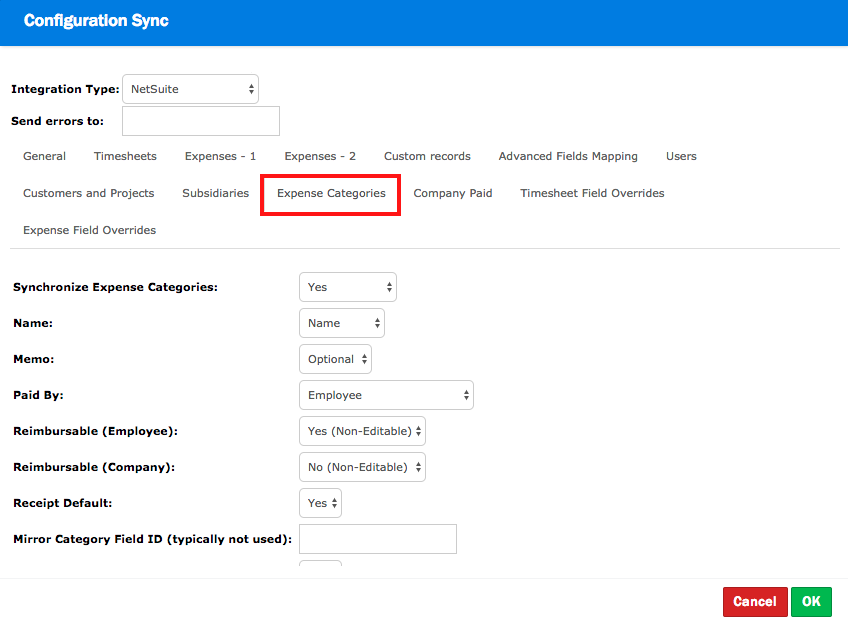Viewport: 848px width, 621px height.
Task: Expand Reimbursable (Employee) dropdown
Action: (x=362, y=431)
